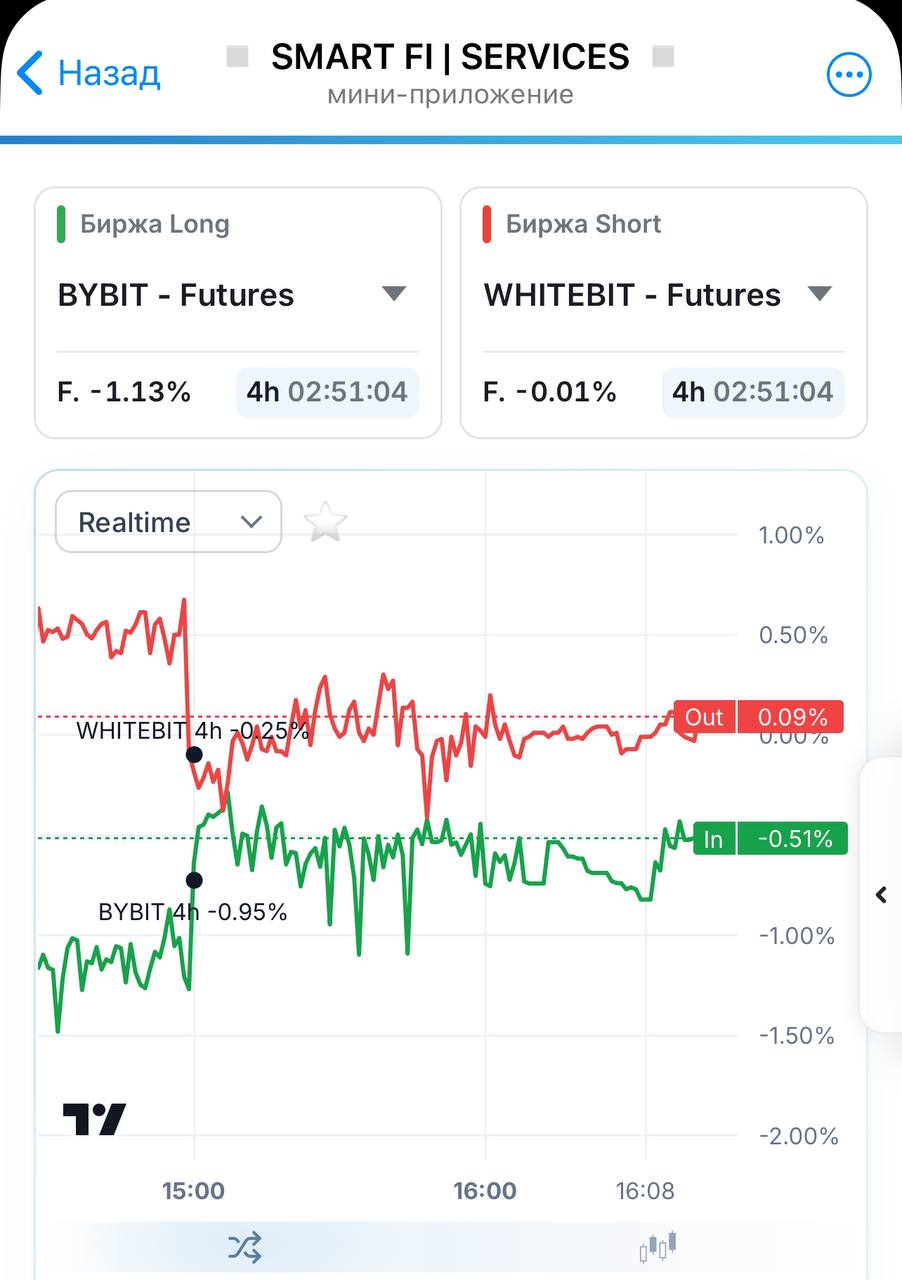Image resolution: width=902 pixels, height=1280 pixels.
Task: Select the 16:00 time axis label
Action: [485, 1190]
